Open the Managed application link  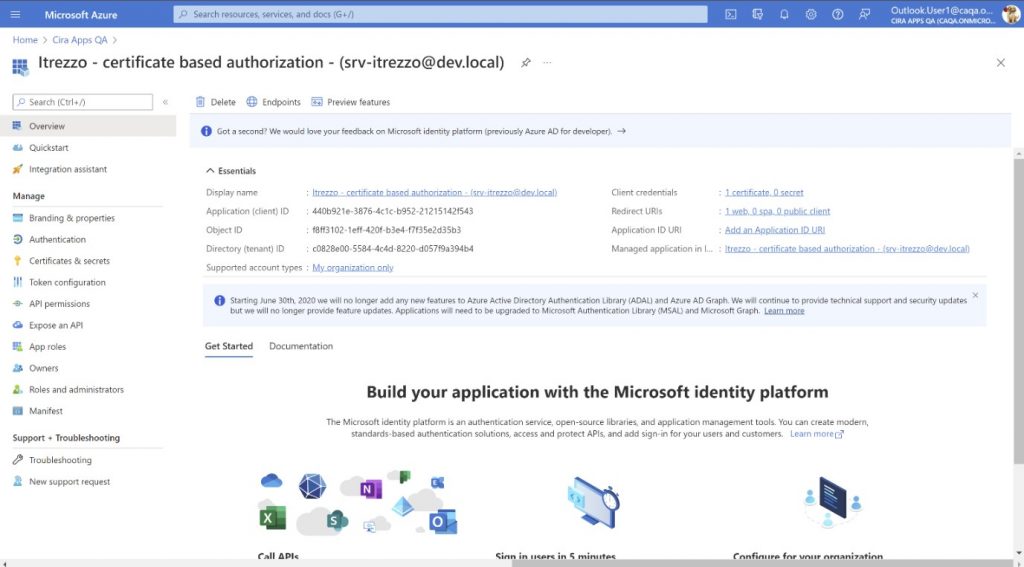click(x=847, y=249)
